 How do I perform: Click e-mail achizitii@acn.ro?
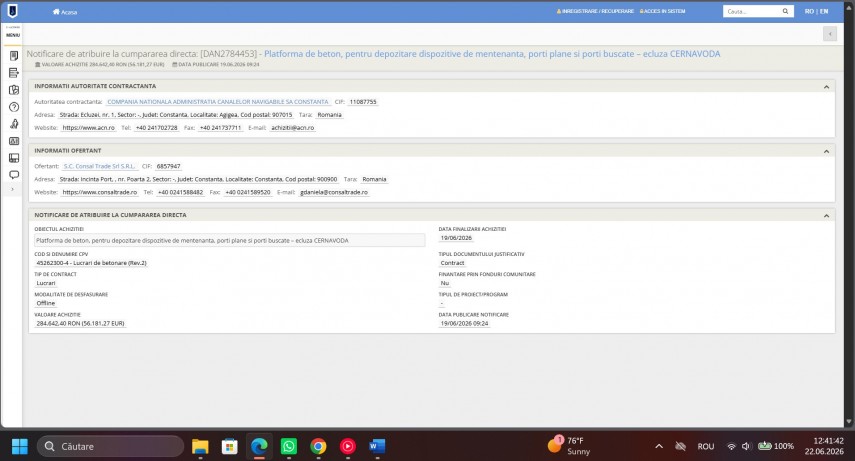click(293, 128)
